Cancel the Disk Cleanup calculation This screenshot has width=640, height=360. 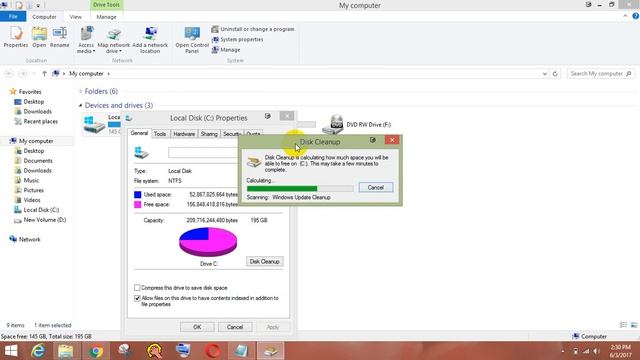point(376,187)
